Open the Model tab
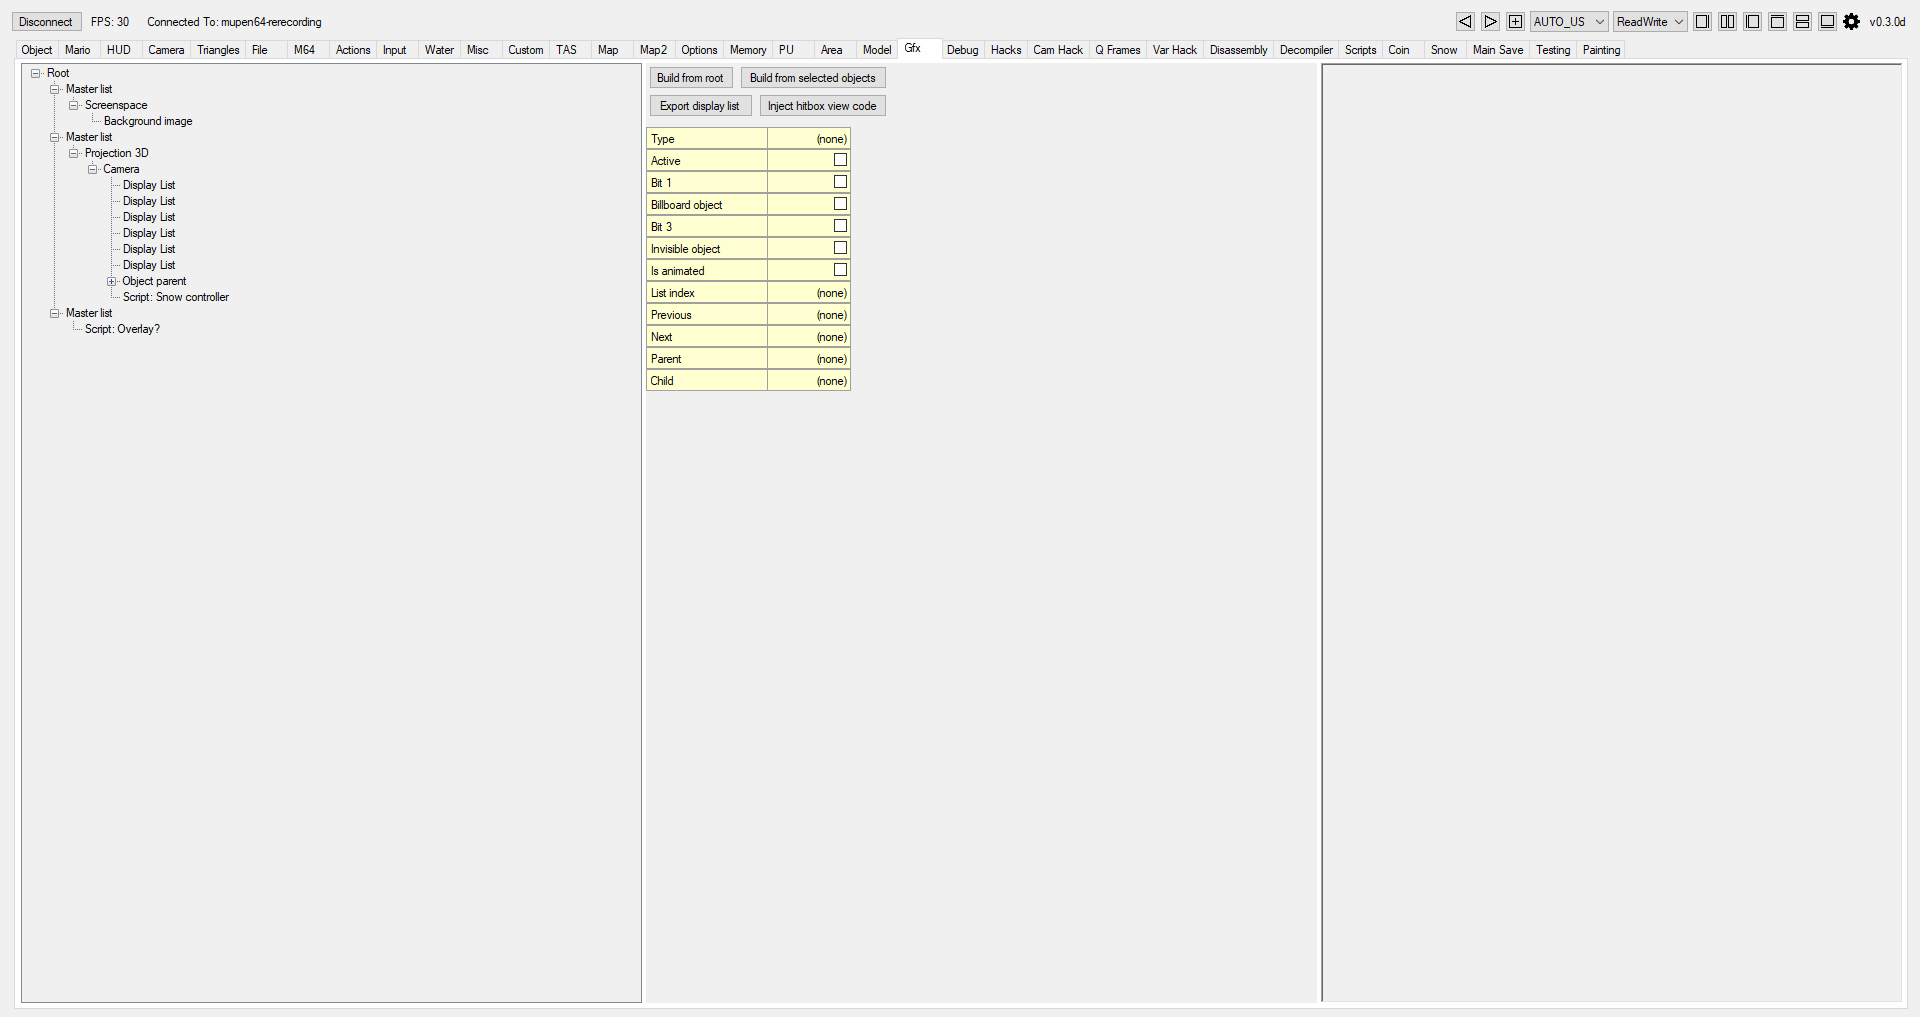This screenshot has height=1017, width=1920. click(877, 50)
